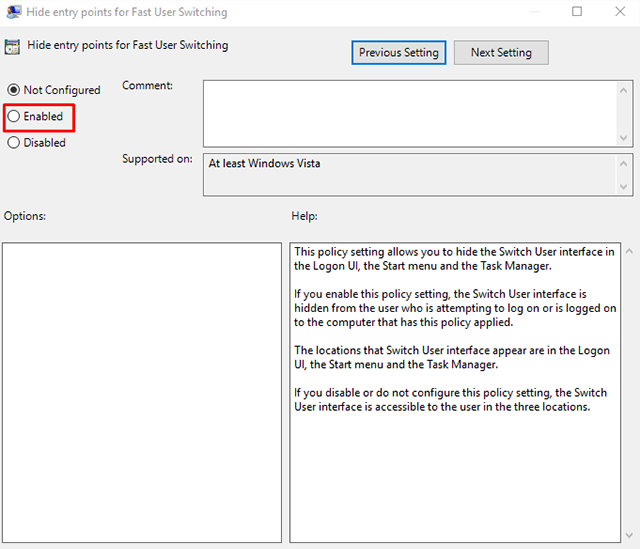Click the 'At least Windows Vista' text box
Viewport: 640px width, 549px height.
click(410, 173)
